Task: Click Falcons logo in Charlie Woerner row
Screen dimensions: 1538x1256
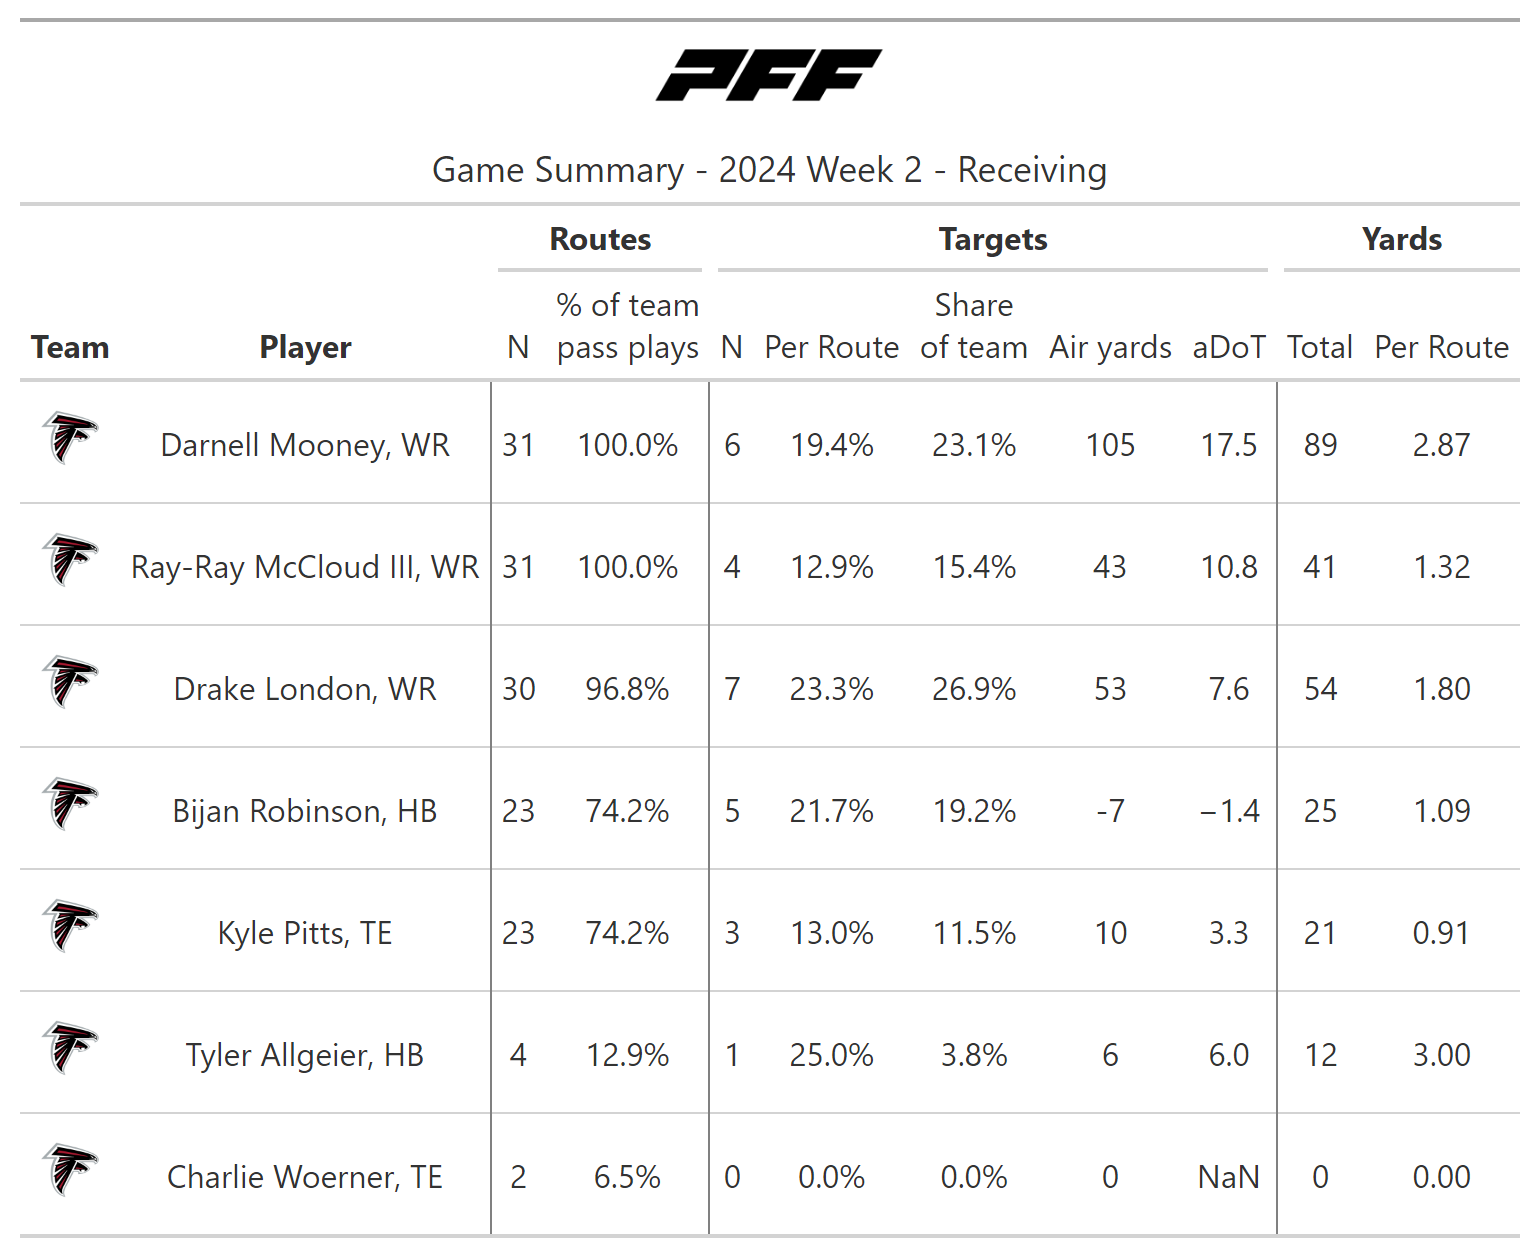Action: (70, 1170)
